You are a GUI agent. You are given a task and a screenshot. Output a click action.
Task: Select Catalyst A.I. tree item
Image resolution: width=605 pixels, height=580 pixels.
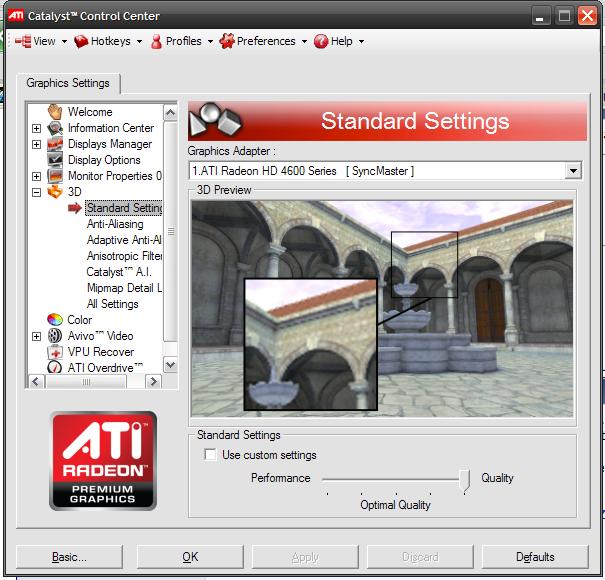(118, 272)
